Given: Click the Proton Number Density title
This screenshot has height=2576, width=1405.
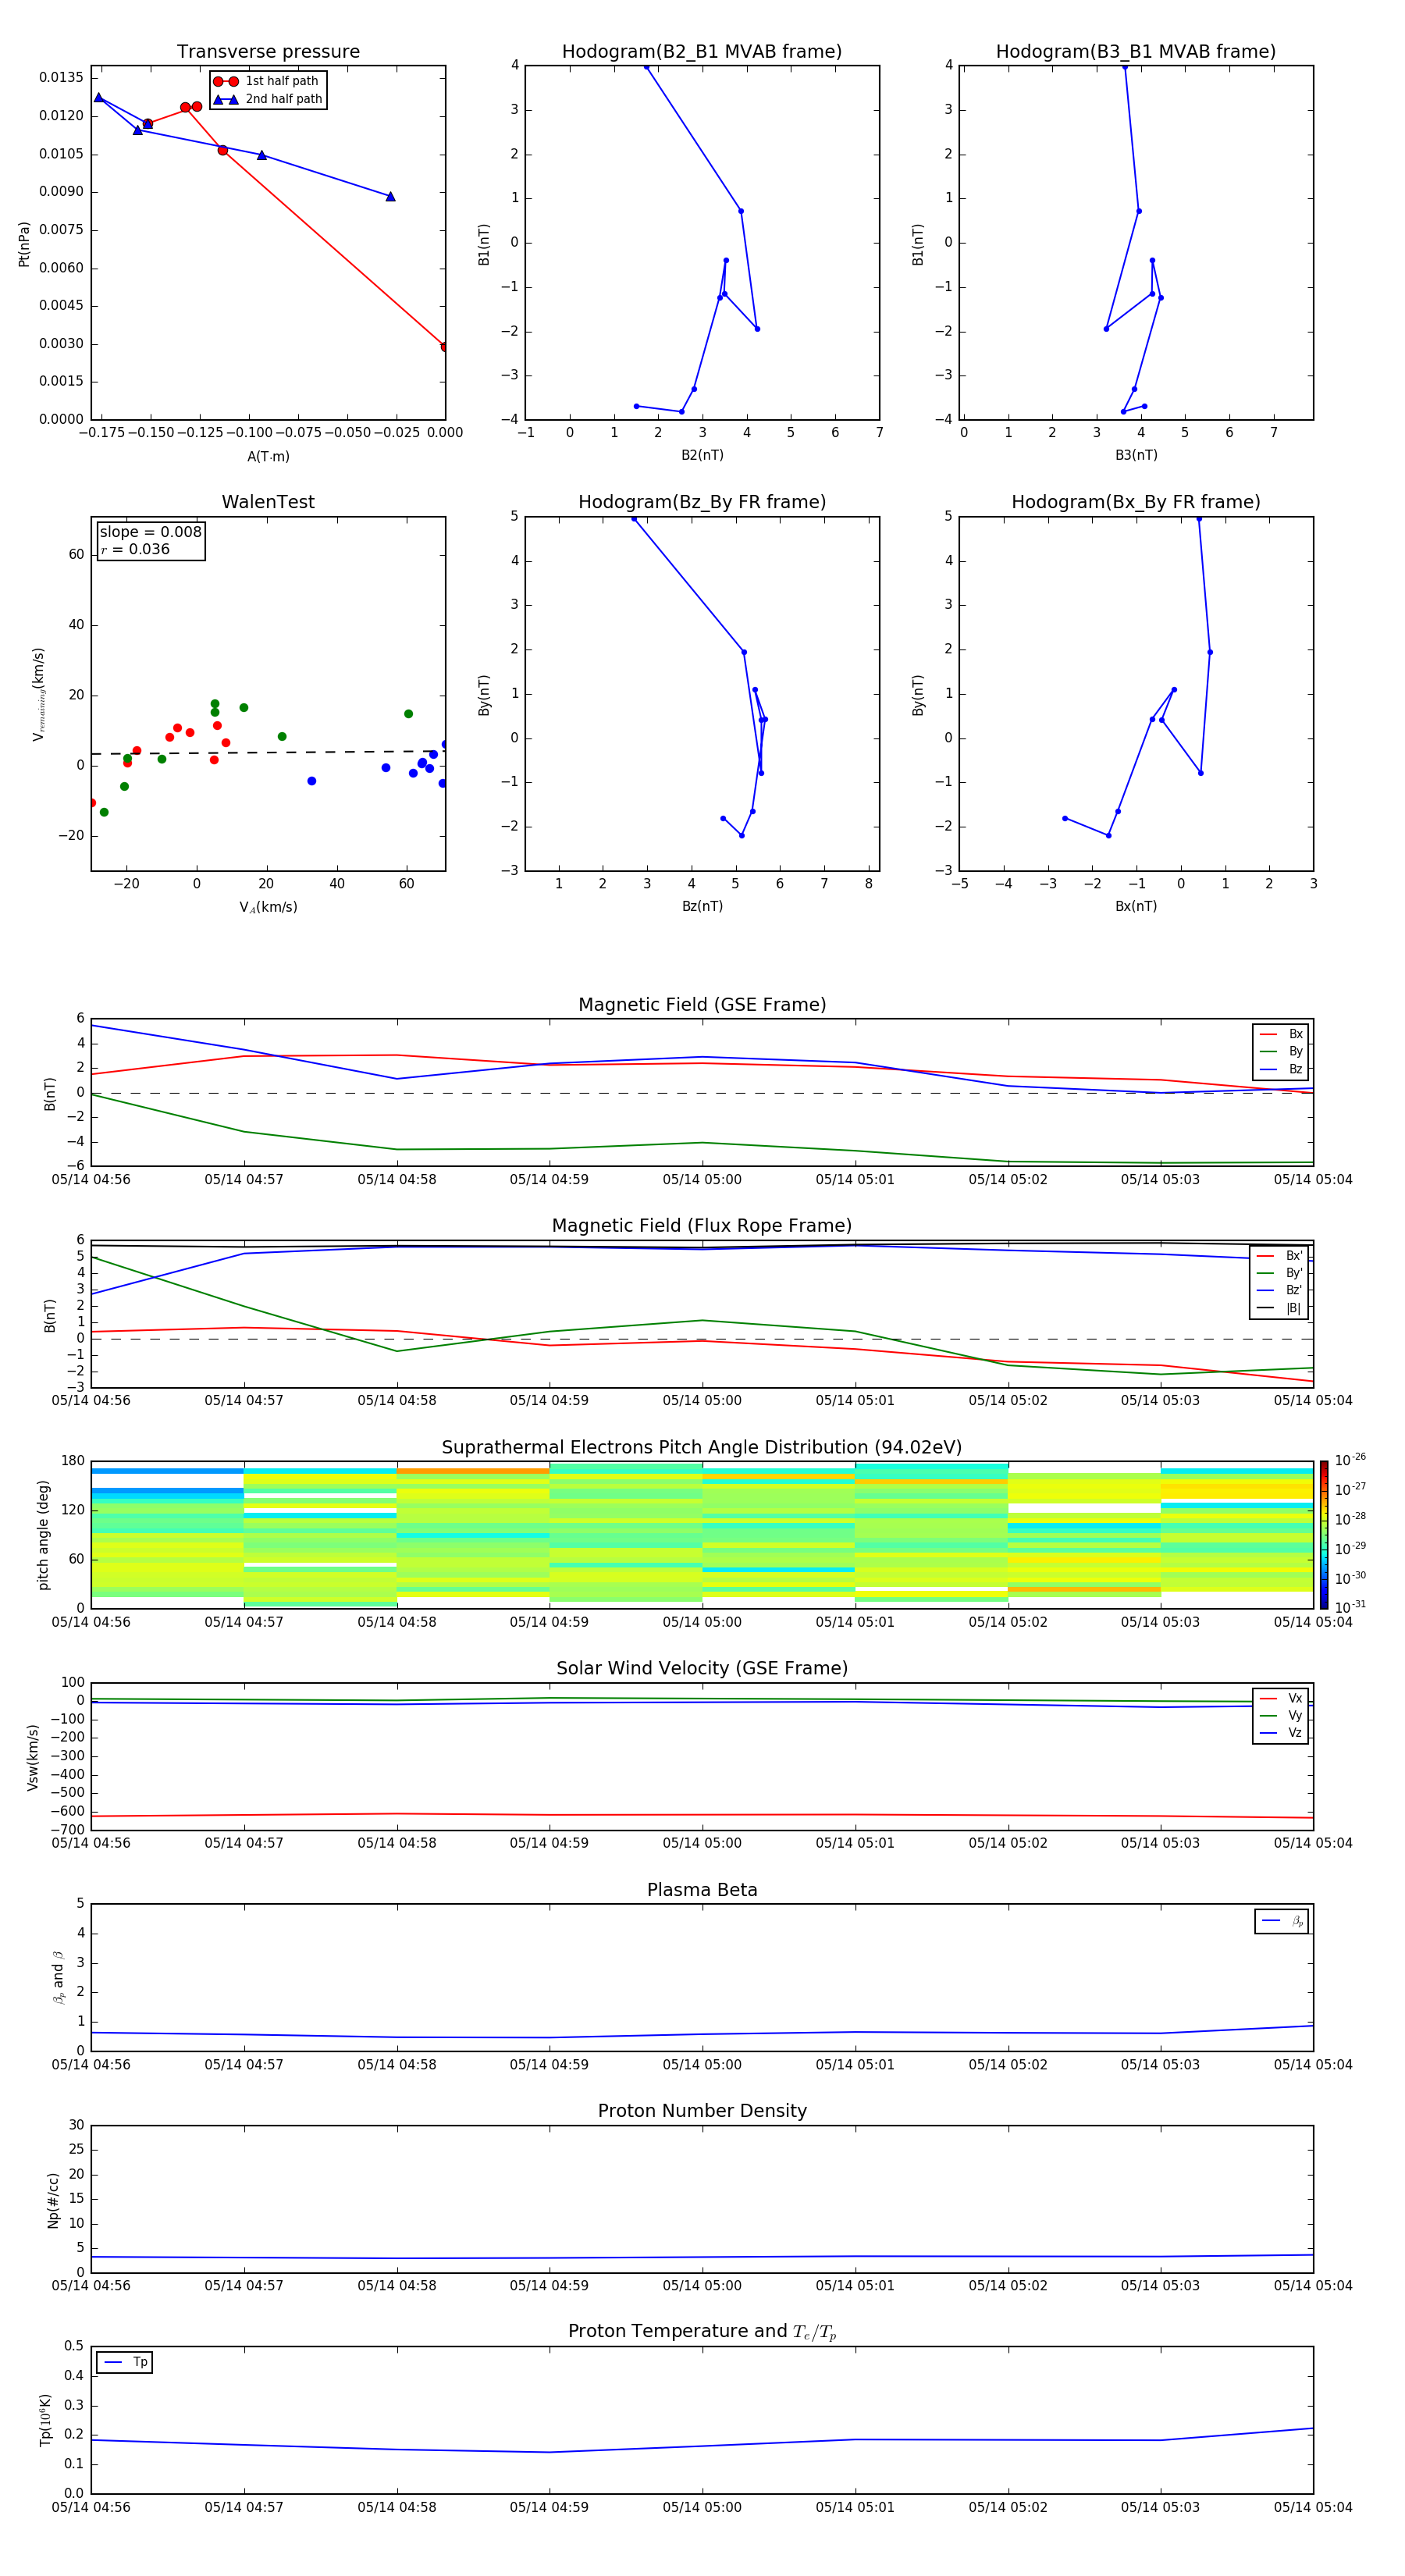Looking at the screenshot, I should click(x=702, y=2111).
